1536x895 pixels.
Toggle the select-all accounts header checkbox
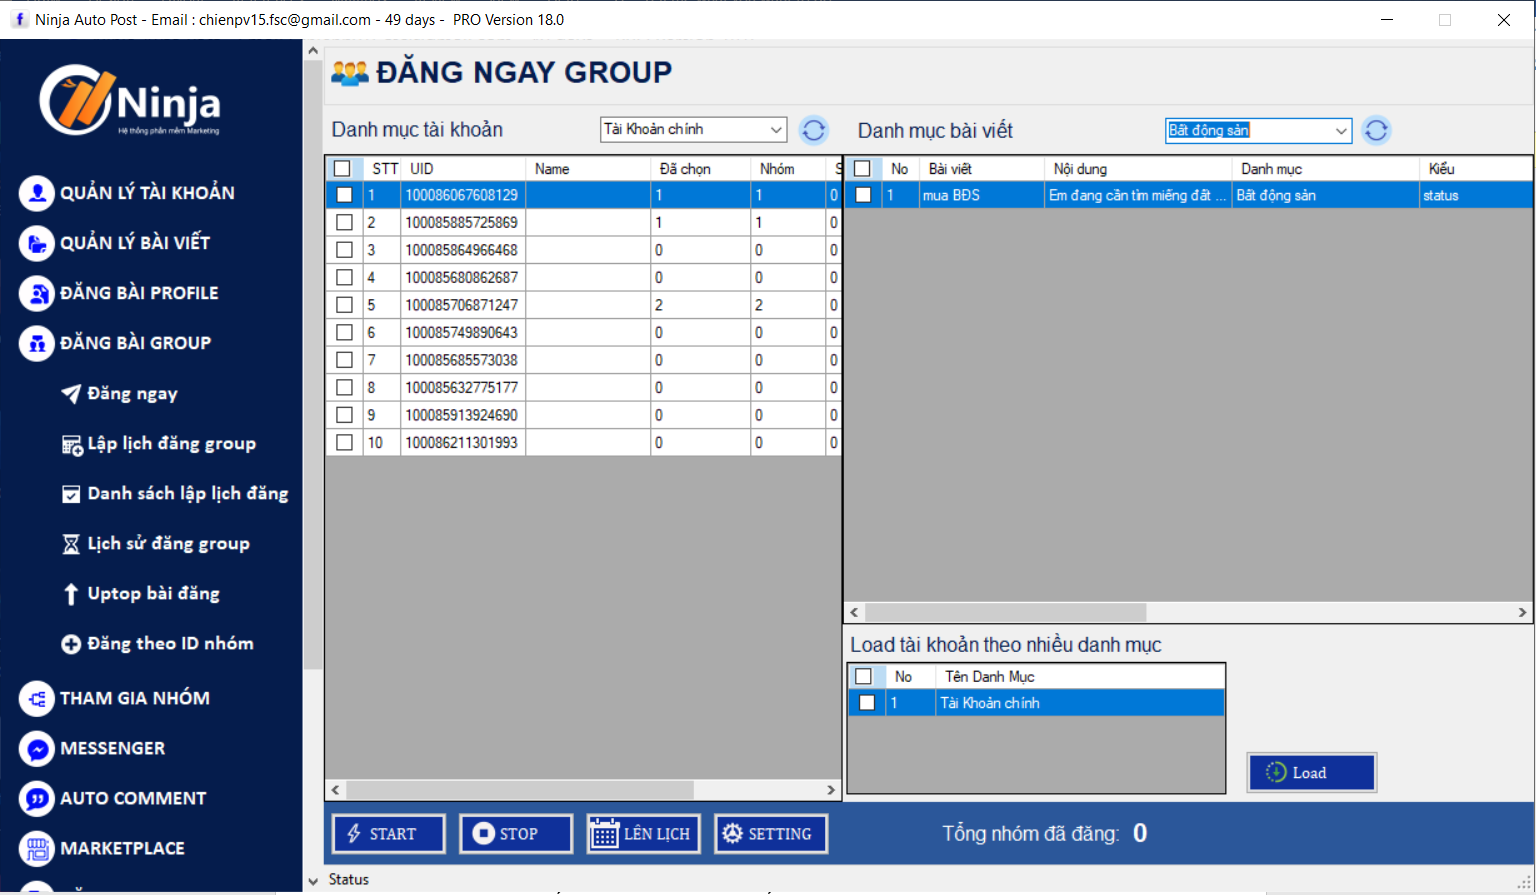(342, 169)
